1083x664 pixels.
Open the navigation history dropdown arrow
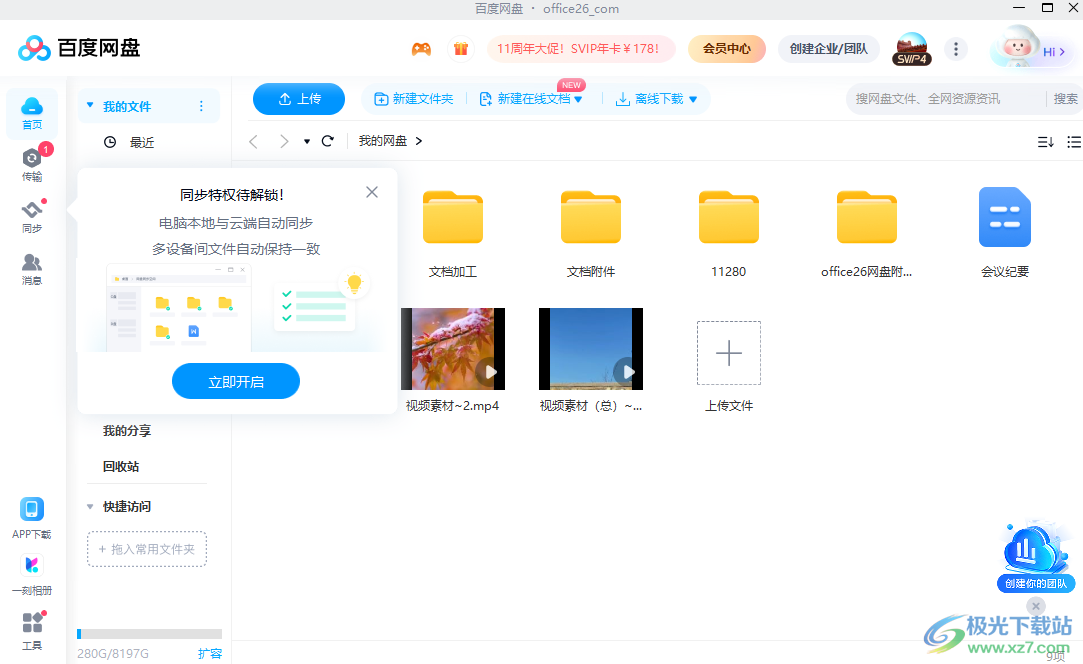pyautogui.click(x=307, y=142)
